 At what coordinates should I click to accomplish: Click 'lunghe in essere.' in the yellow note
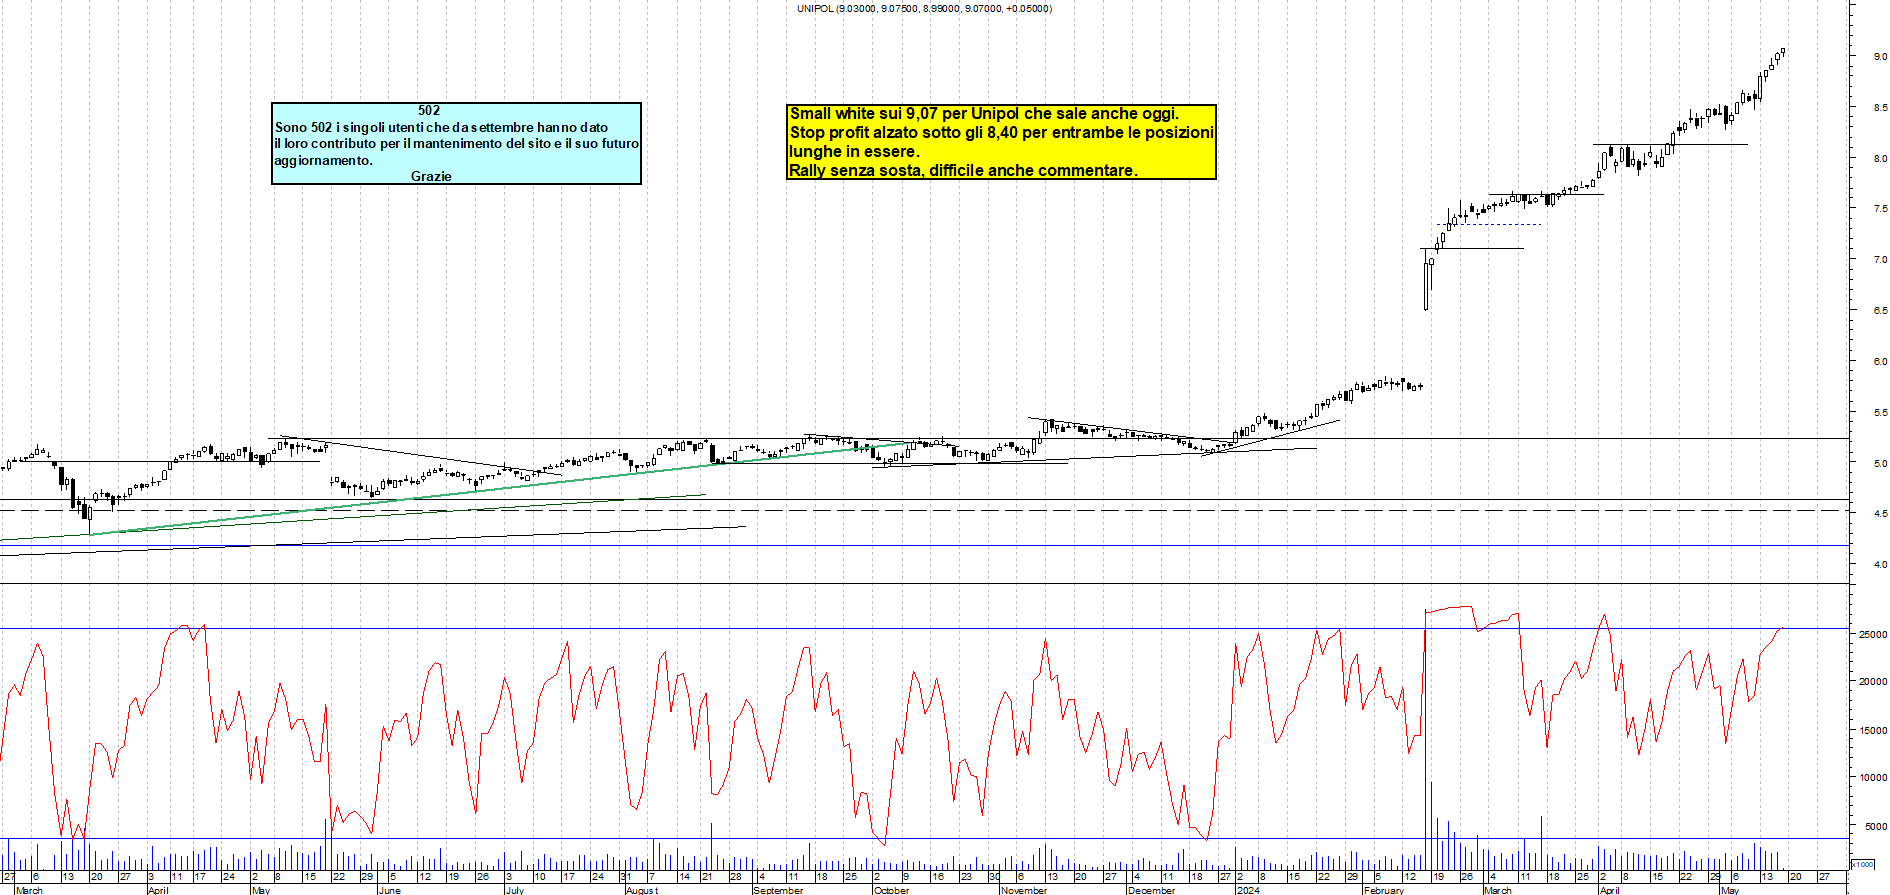pos(854,152)
